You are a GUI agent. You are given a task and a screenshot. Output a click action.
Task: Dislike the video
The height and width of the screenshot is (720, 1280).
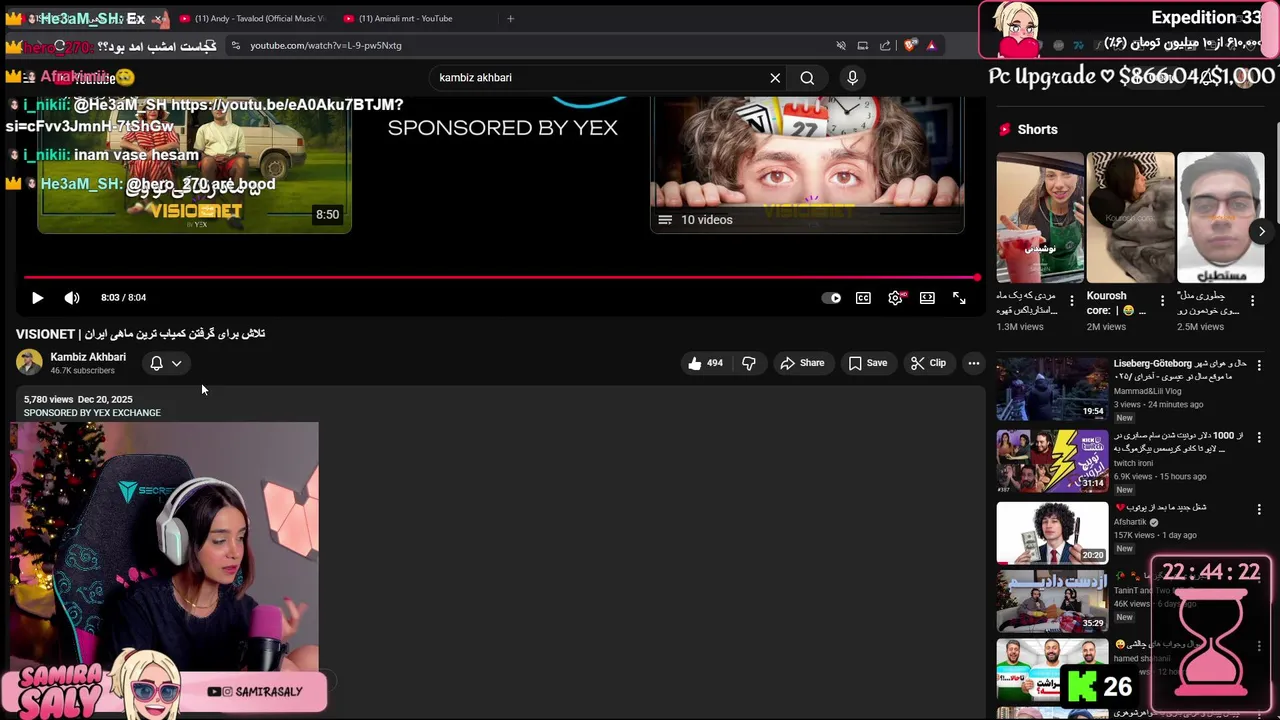coord(748,363)
